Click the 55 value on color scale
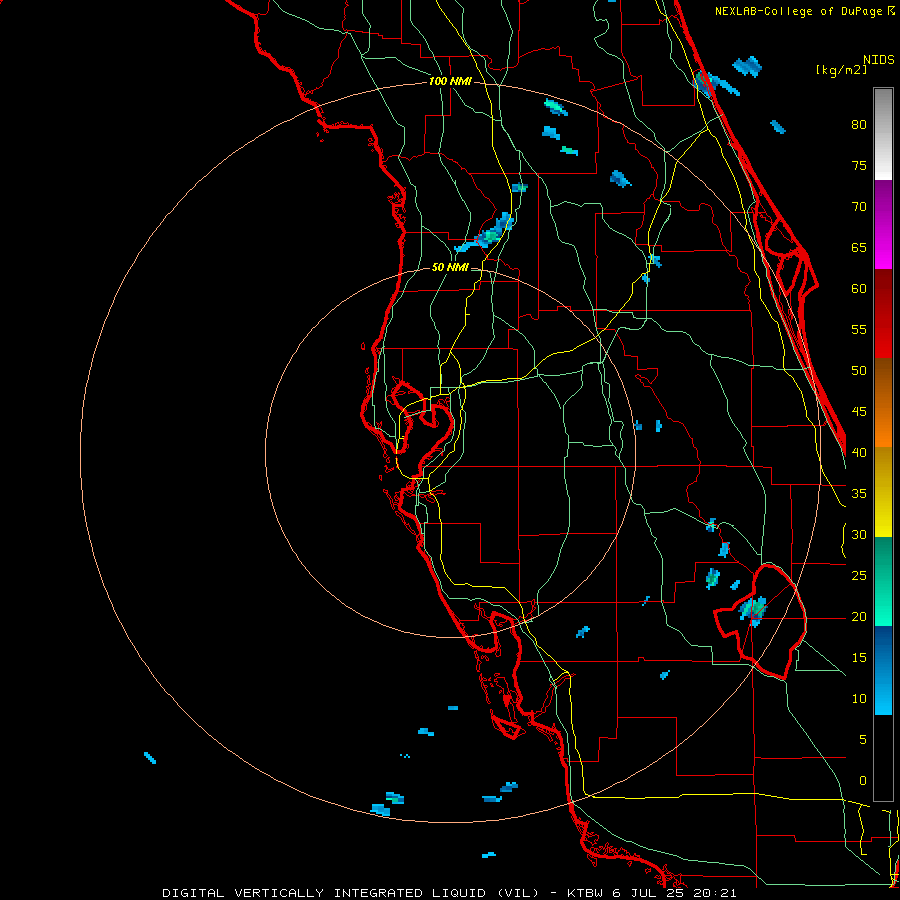 coord(859,330)
